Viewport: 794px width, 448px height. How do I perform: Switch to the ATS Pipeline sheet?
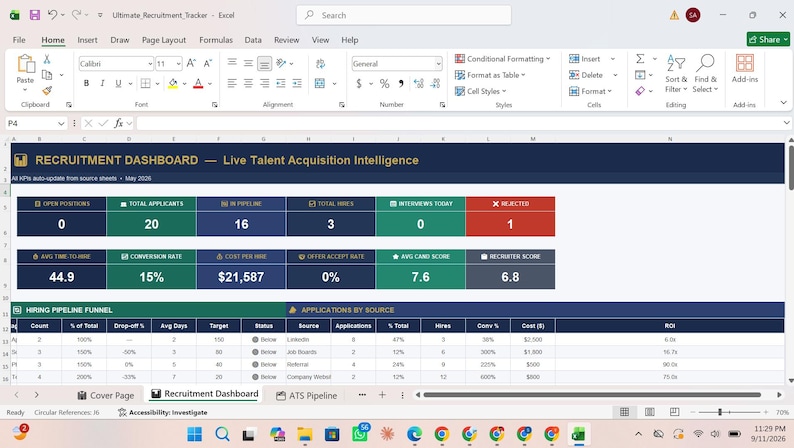point(306,395)
